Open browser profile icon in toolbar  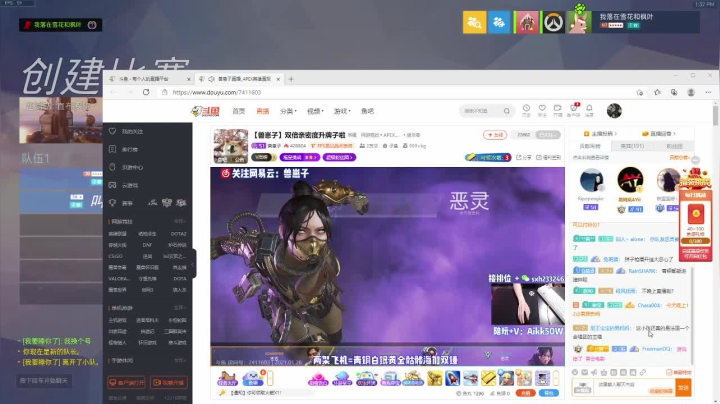[x=691, y=92]
